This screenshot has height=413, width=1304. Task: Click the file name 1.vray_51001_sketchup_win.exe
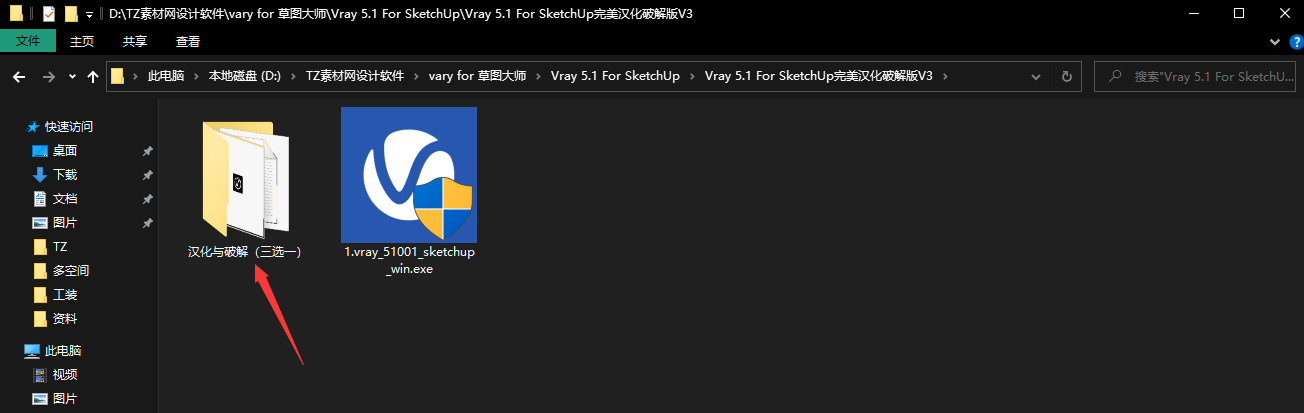(x=409, y=260)
